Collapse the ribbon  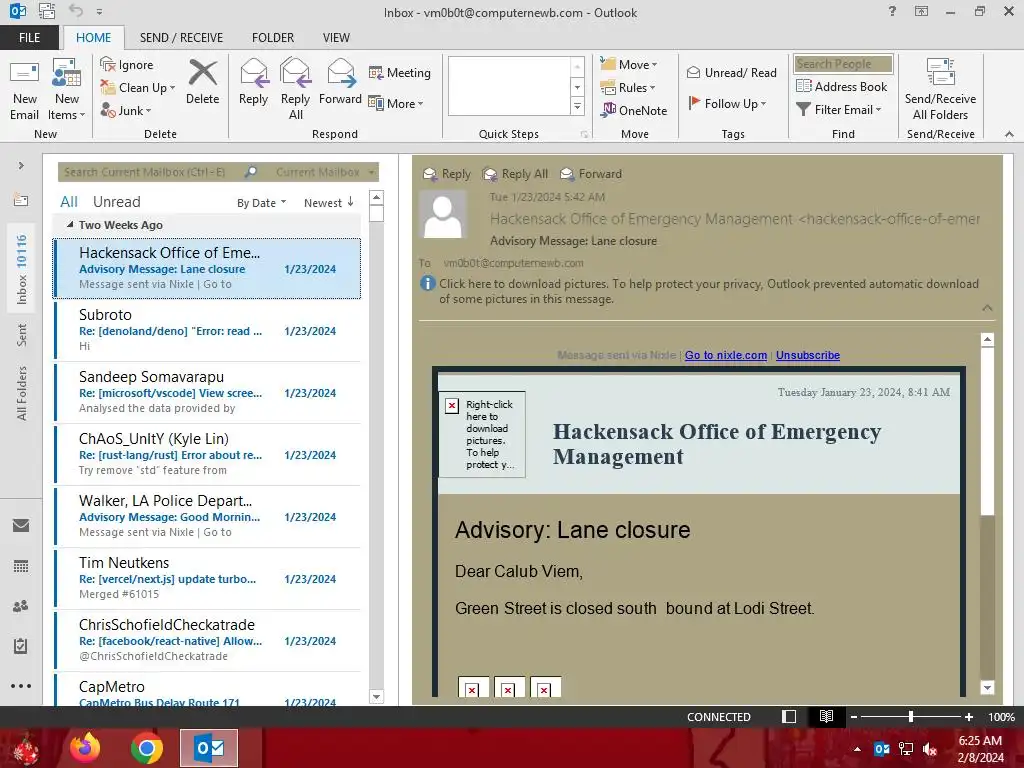tap(1009, 134)
